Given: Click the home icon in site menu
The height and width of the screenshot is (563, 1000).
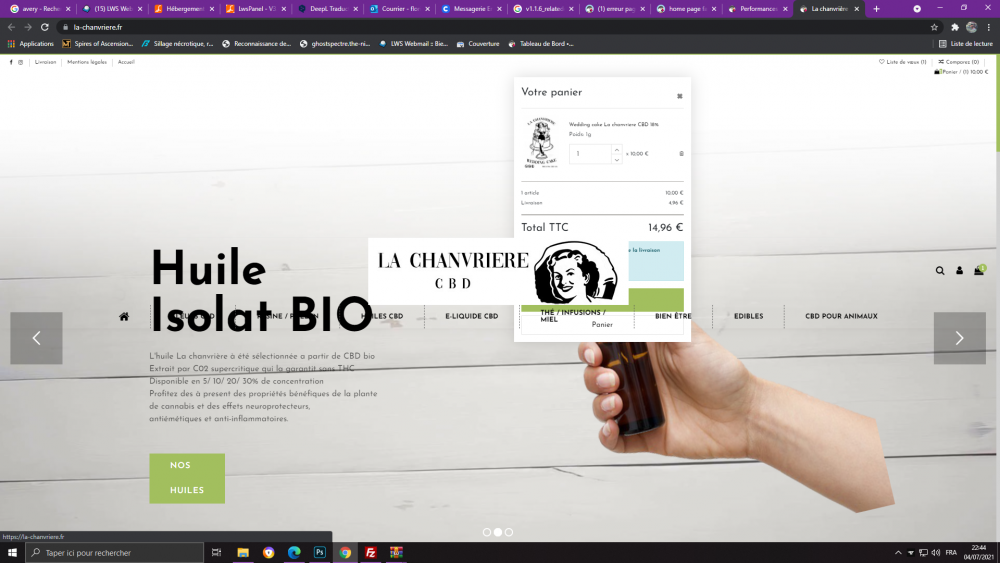Looking at the screenshot, I should [124, 316].
